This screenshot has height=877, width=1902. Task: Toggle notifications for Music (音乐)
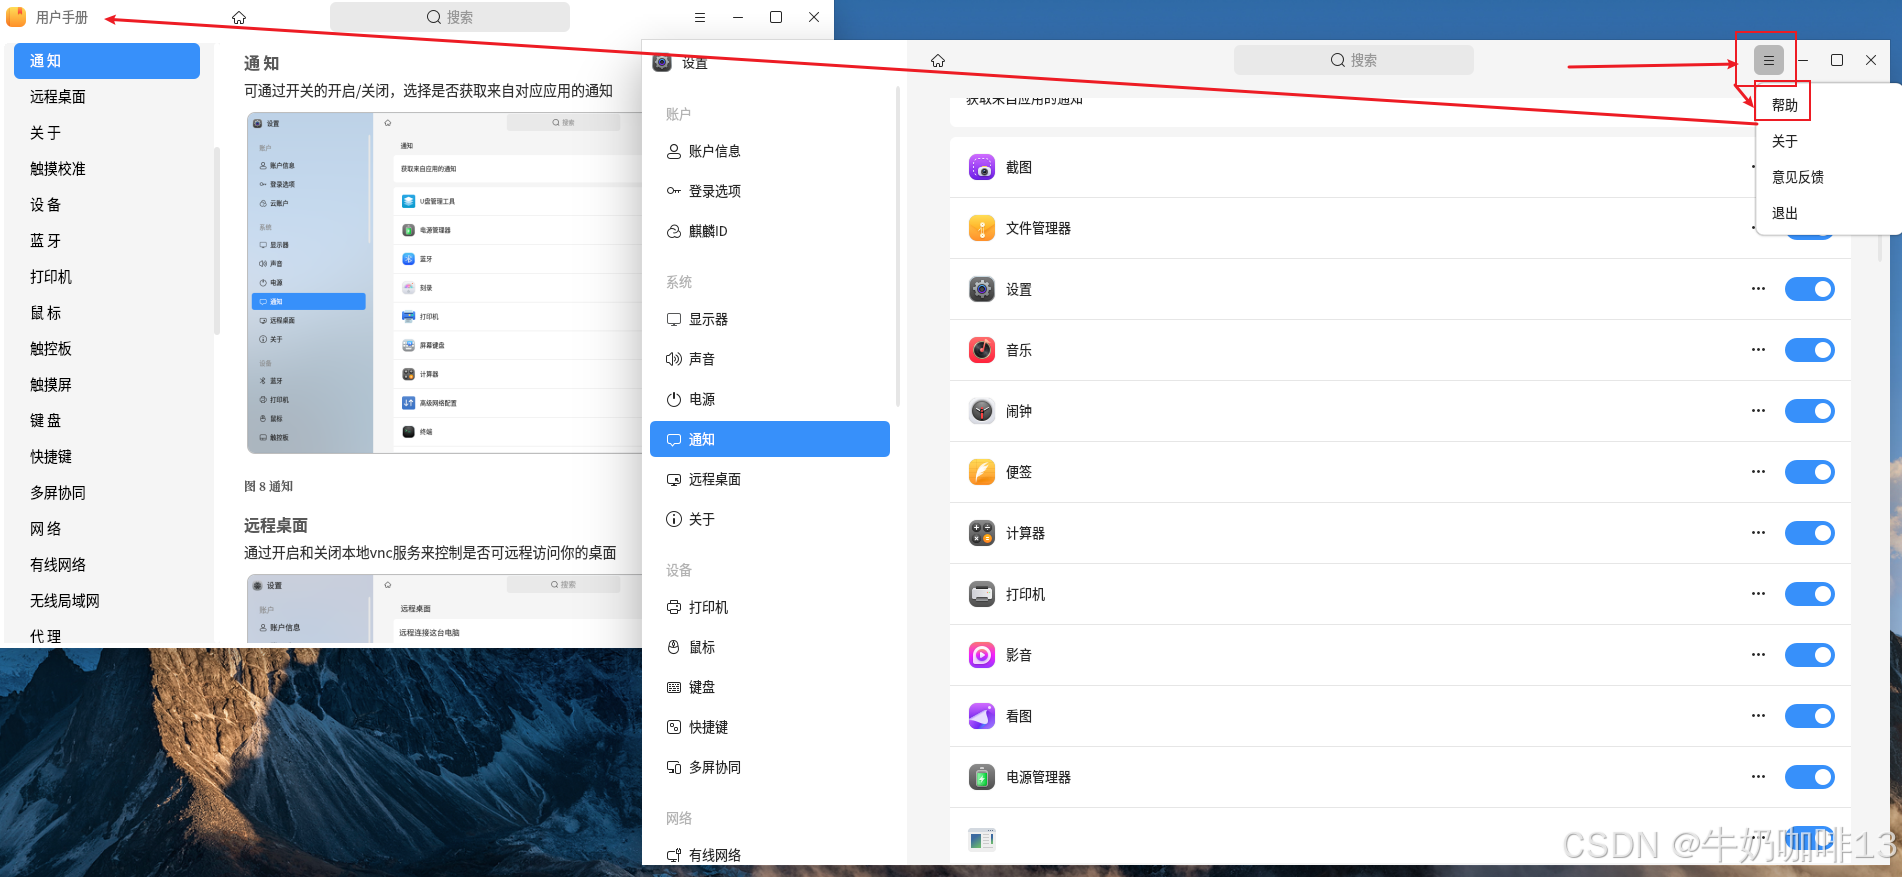1809,350
